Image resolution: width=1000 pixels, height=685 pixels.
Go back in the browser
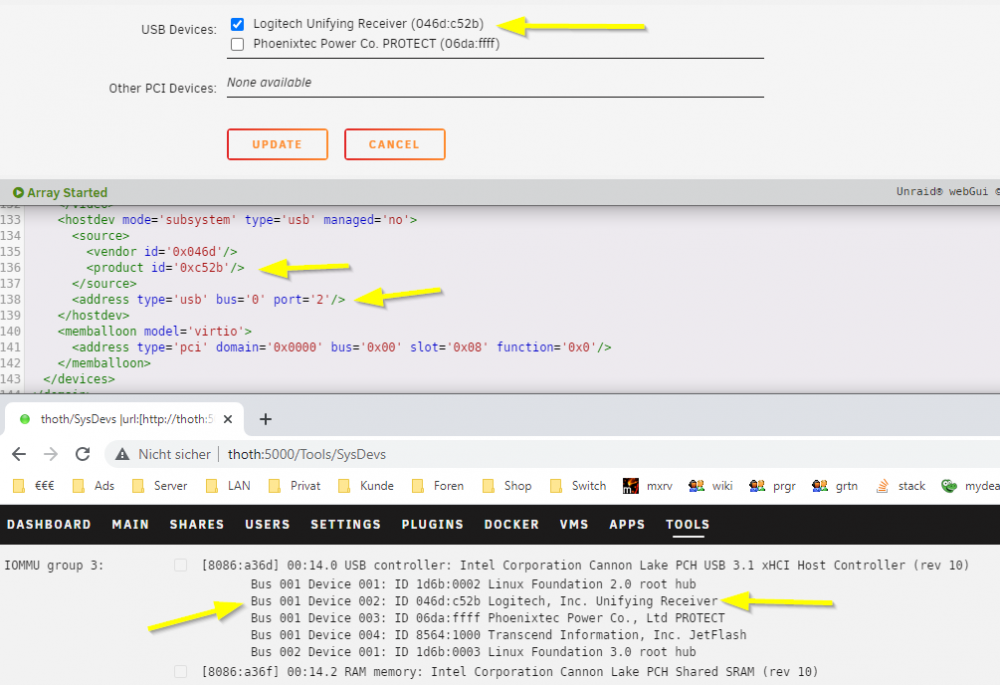click(19, 454)
